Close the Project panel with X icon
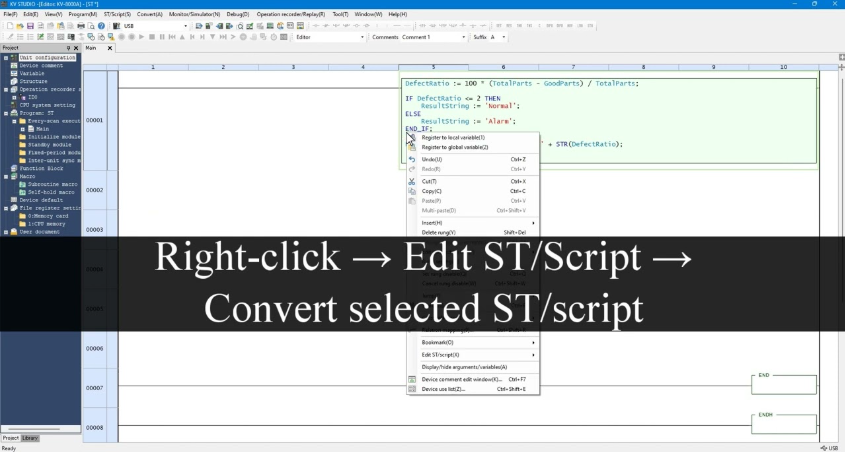 (x=76, y=48)
